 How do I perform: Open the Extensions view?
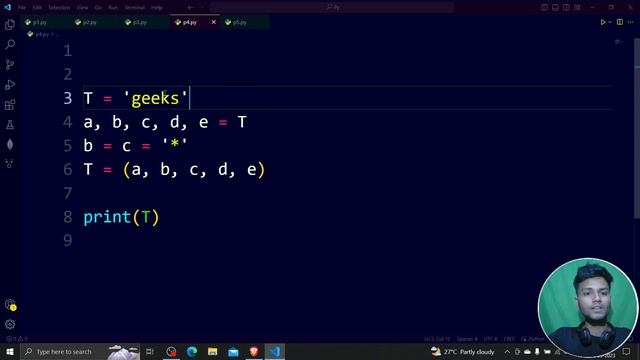[10, 104]
